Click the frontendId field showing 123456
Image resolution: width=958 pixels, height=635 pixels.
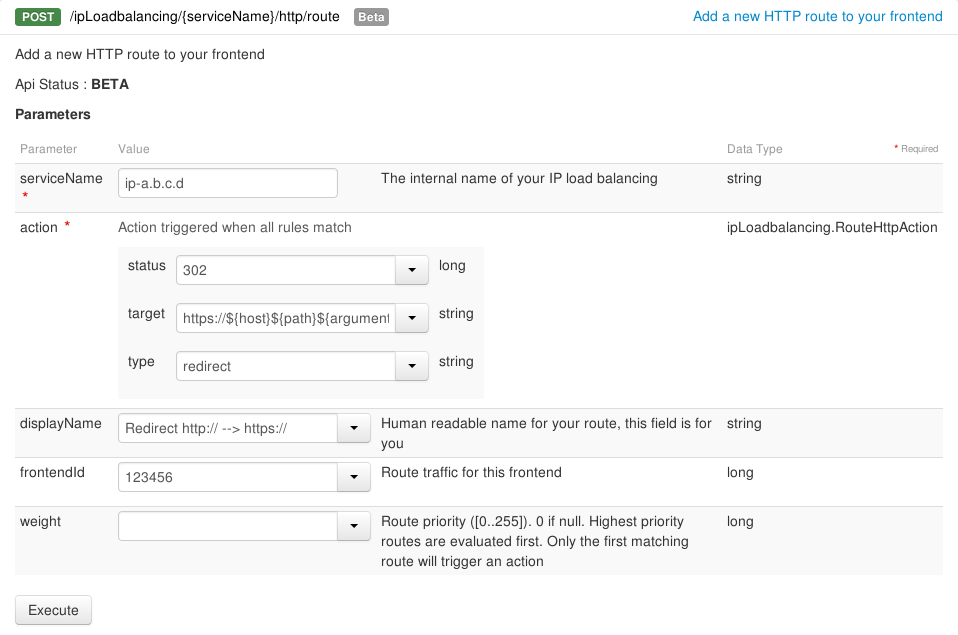pyautogui.click(x=228, y=477)
